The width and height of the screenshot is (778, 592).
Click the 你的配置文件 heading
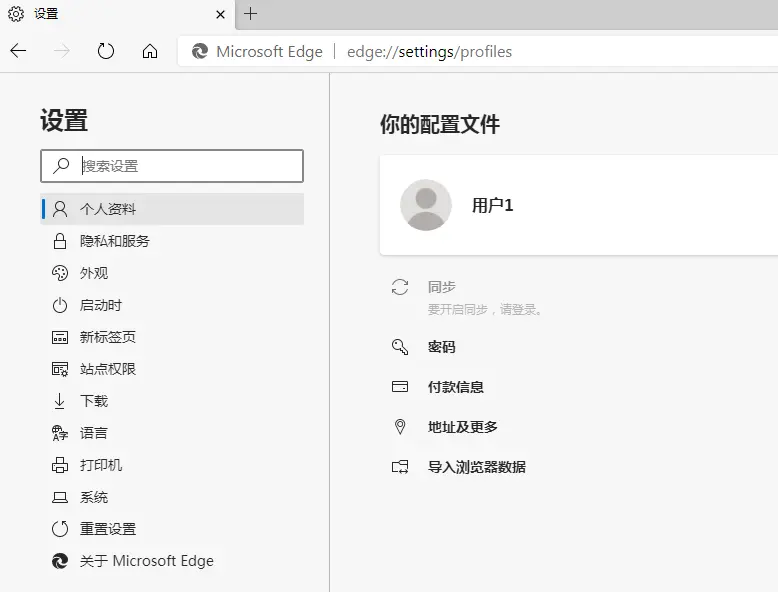pyautogui.click(x=440, y=124)
